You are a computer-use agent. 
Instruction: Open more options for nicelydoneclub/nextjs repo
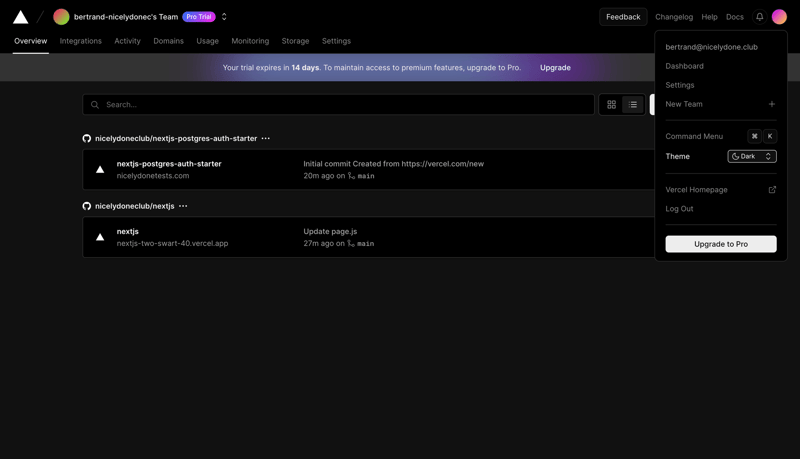[x=183, y=206]
